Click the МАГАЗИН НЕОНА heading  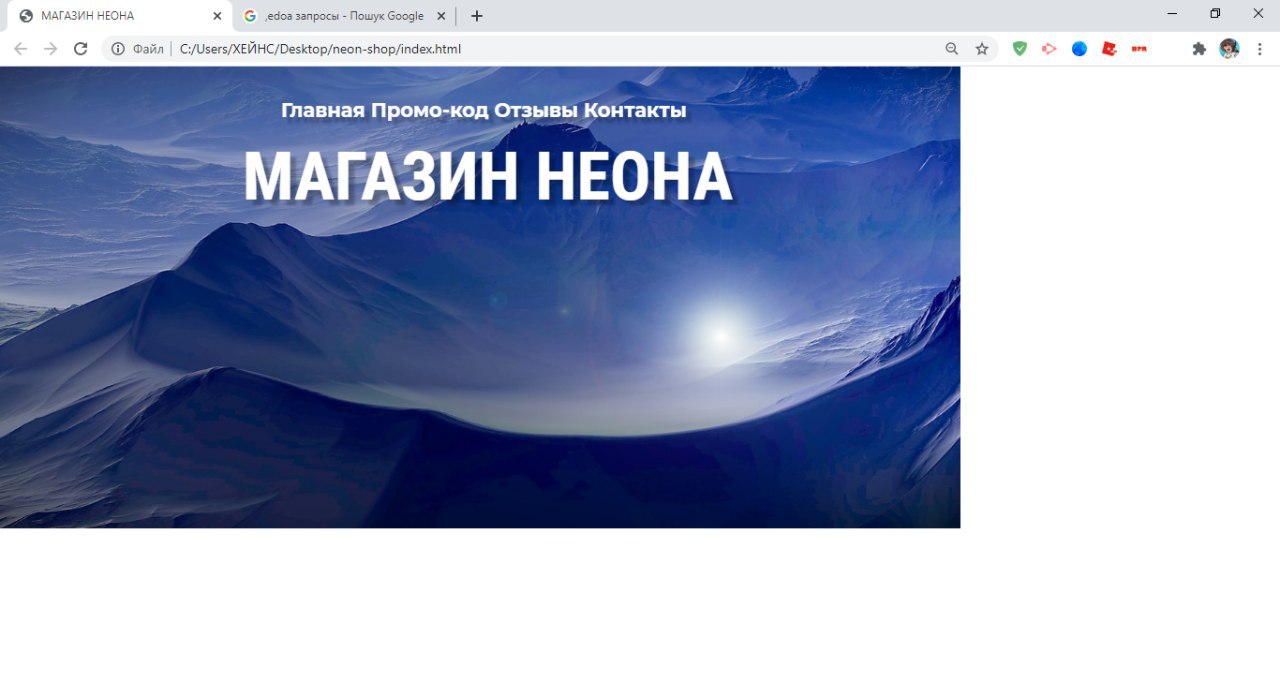click(x=488, y=177)
